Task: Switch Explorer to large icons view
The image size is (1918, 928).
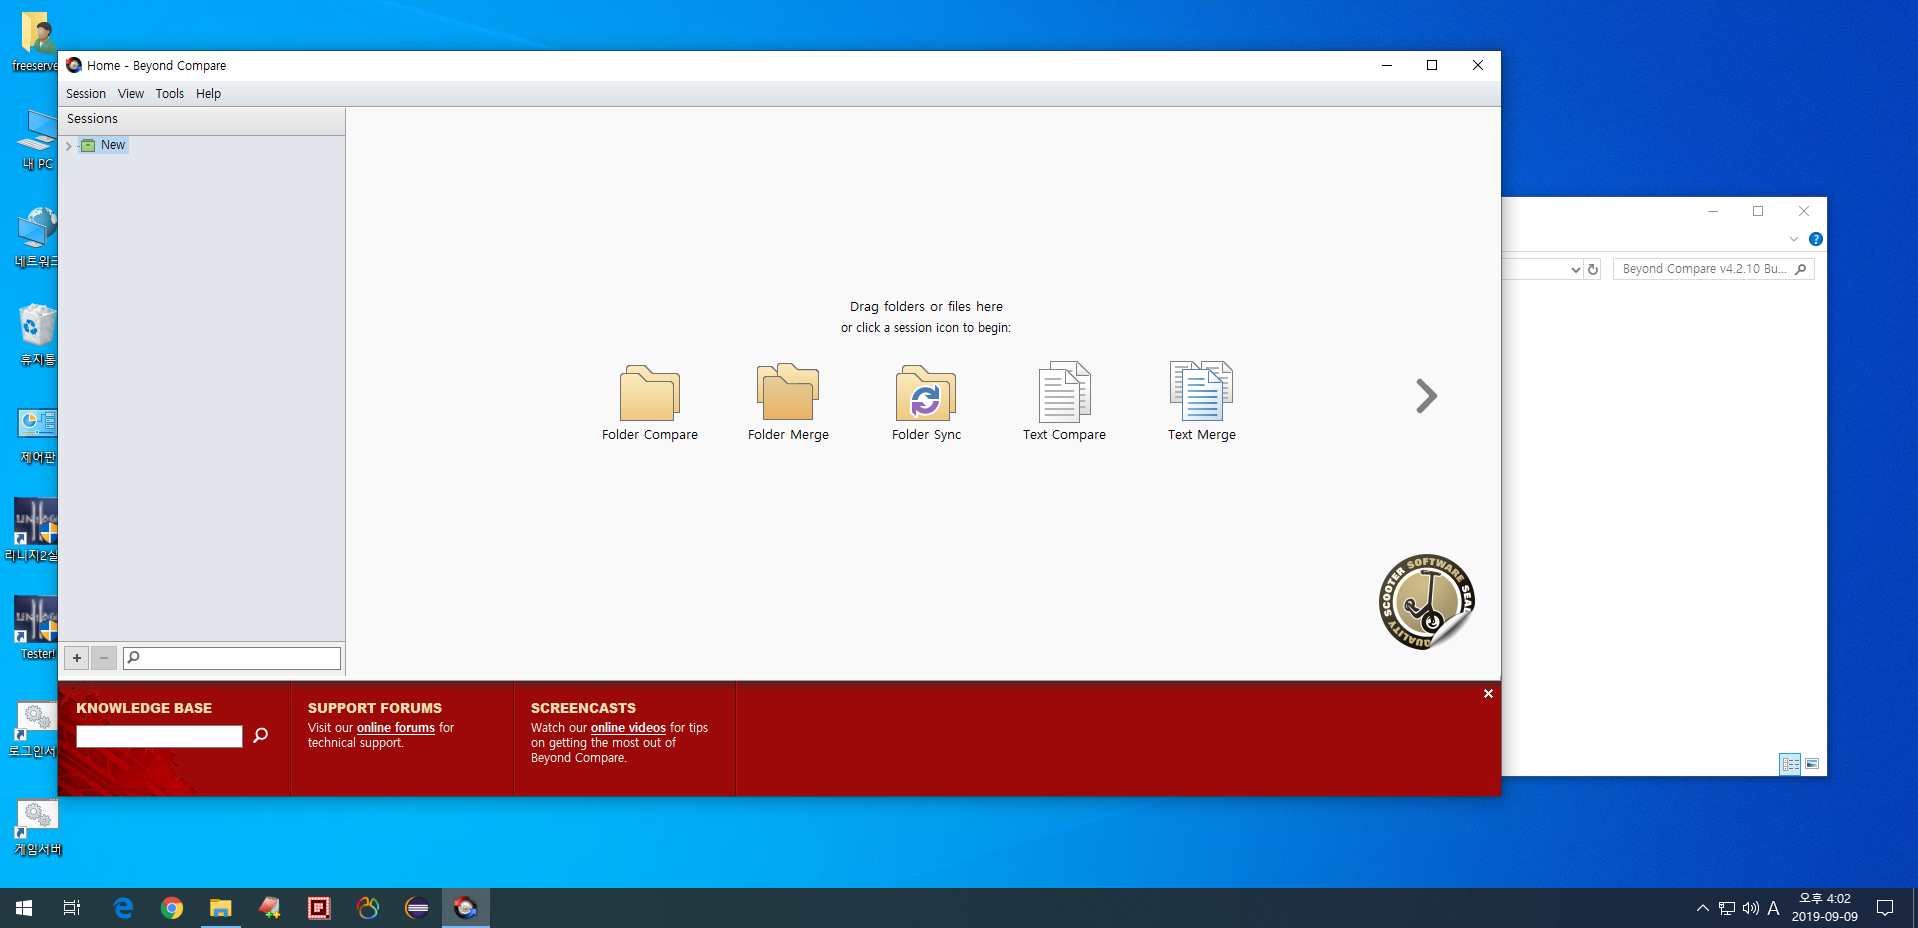Action: 1812,764
